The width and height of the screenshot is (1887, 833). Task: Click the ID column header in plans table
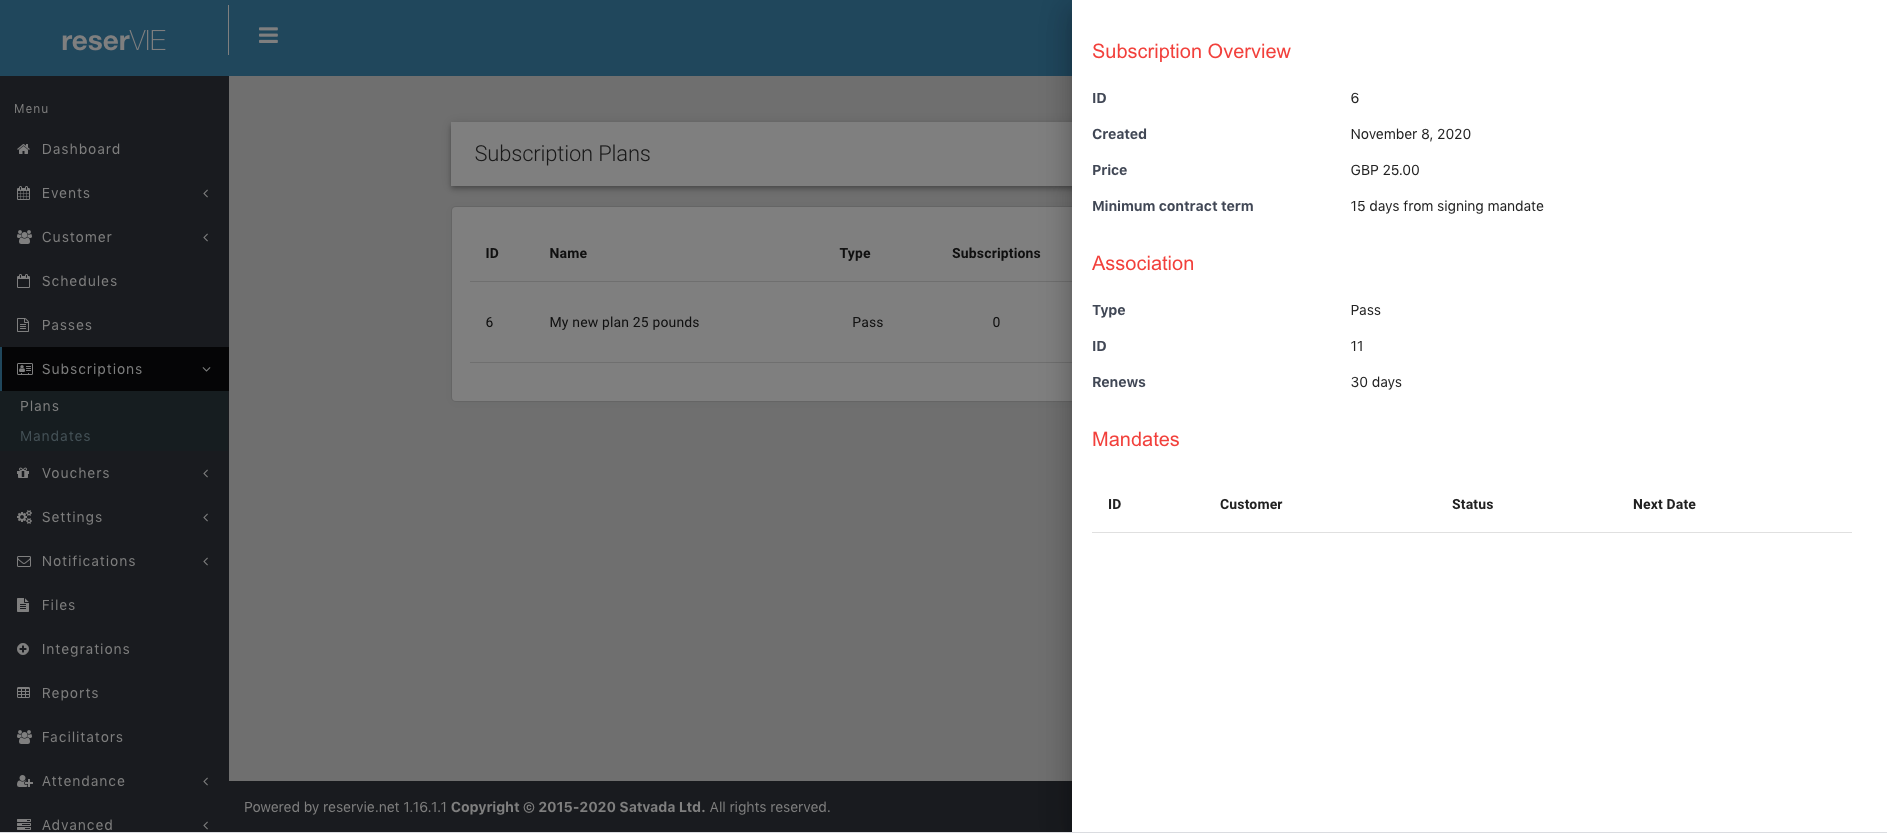(x=492, y=253)
